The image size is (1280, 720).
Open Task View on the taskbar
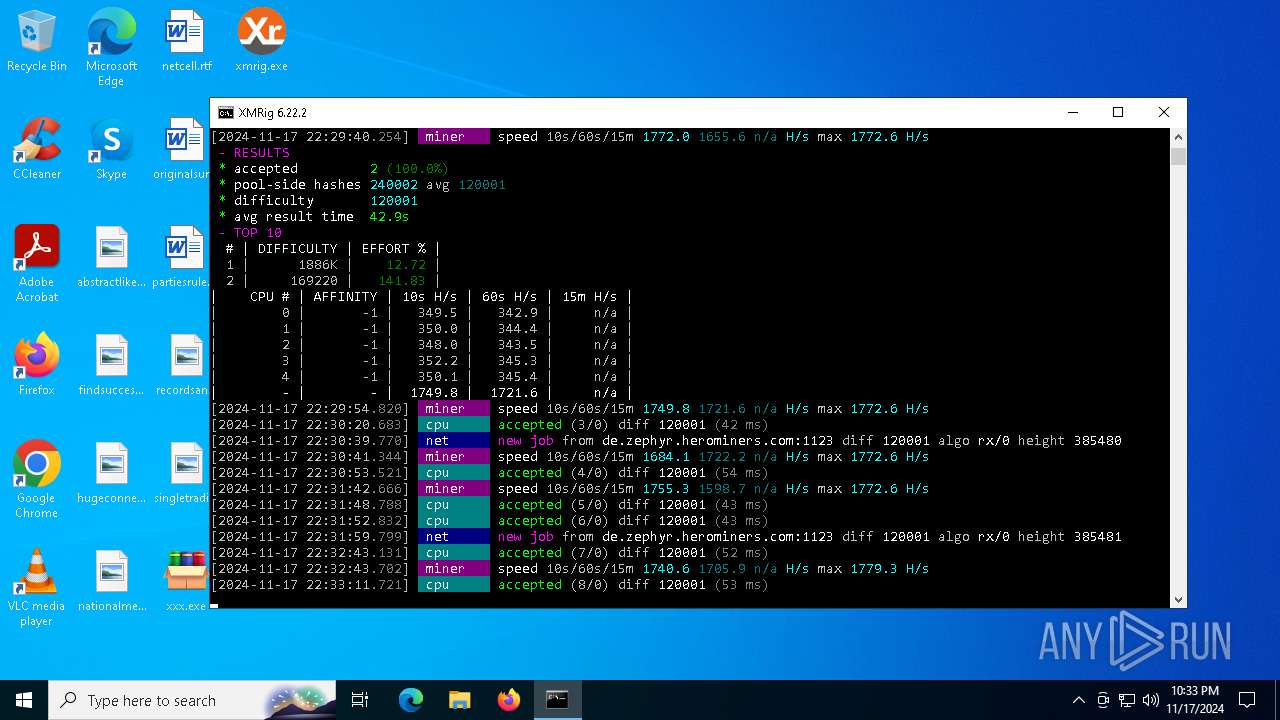[x=360, y=700]
